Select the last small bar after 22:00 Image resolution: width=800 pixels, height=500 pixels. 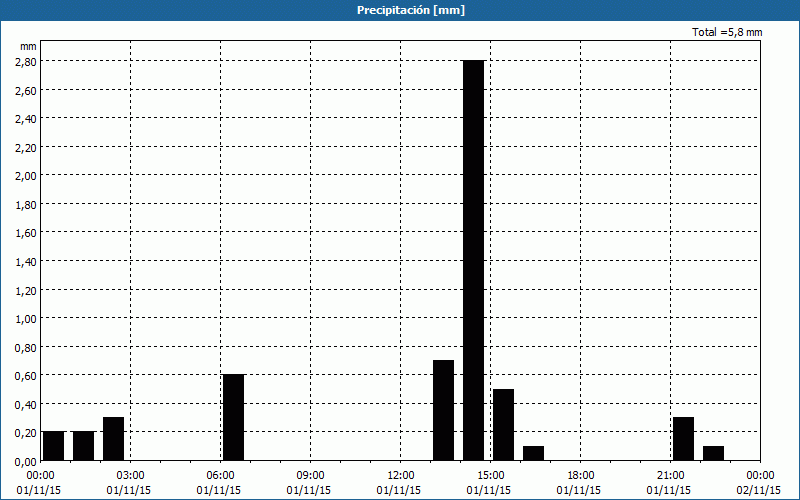713,453
